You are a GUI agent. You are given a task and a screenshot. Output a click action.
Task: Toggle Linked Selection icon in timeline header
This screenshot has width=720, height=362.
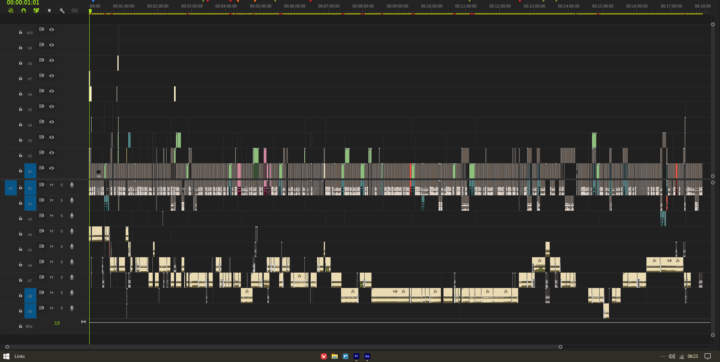pyautogui.click(x=36, y=10)
